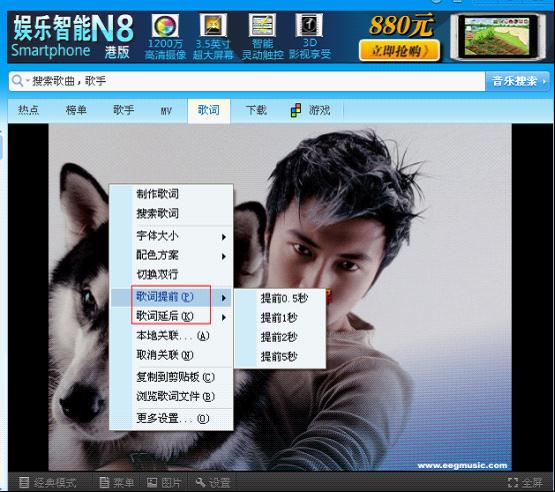Switch to the 热点 tab
555x492 pixels.
(x=28, y=110)
